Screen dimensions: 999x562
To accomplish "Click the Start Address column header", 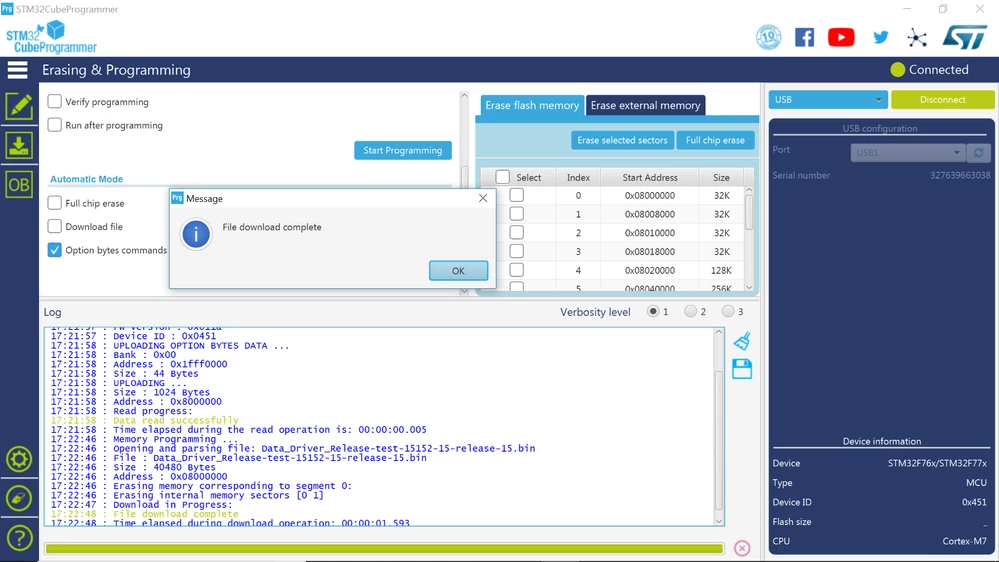I will [x=649, y=177].
